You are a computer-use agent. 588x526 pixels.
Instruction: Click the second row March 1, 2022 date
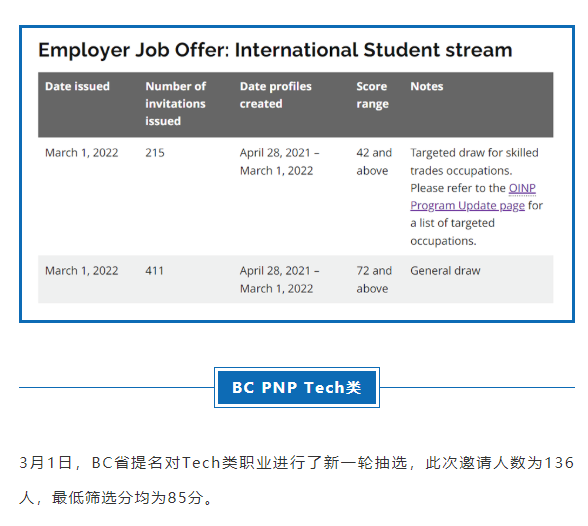[81, 270]
